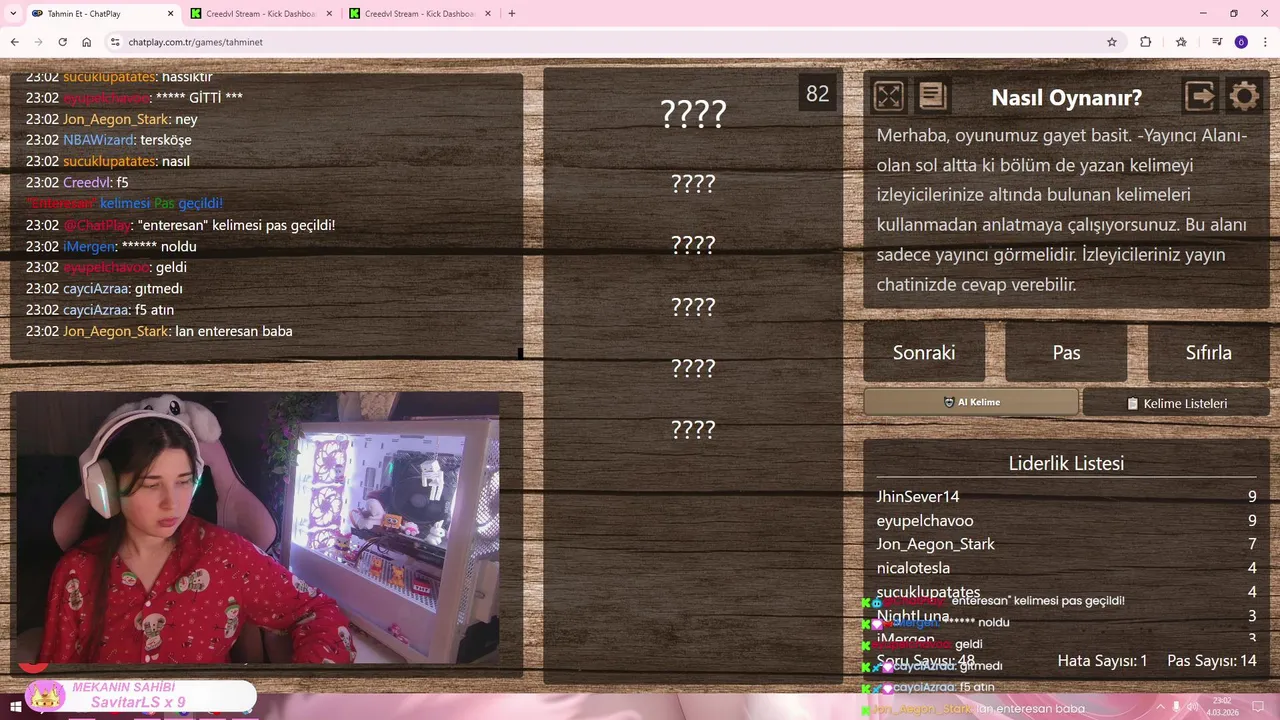Select the AI Kelime option

[x=971, y=402]
